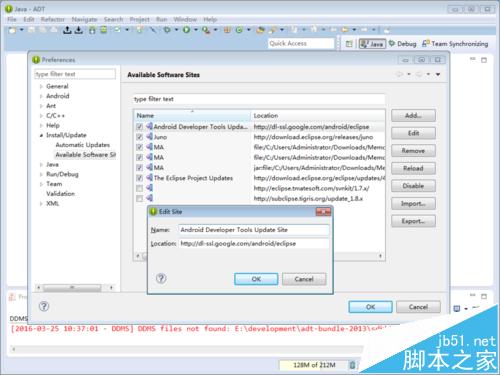Screen dimensions: 500x375
Task: Select Validation in preferences tree
Action: pyautogui.click(x=60, y=194)
